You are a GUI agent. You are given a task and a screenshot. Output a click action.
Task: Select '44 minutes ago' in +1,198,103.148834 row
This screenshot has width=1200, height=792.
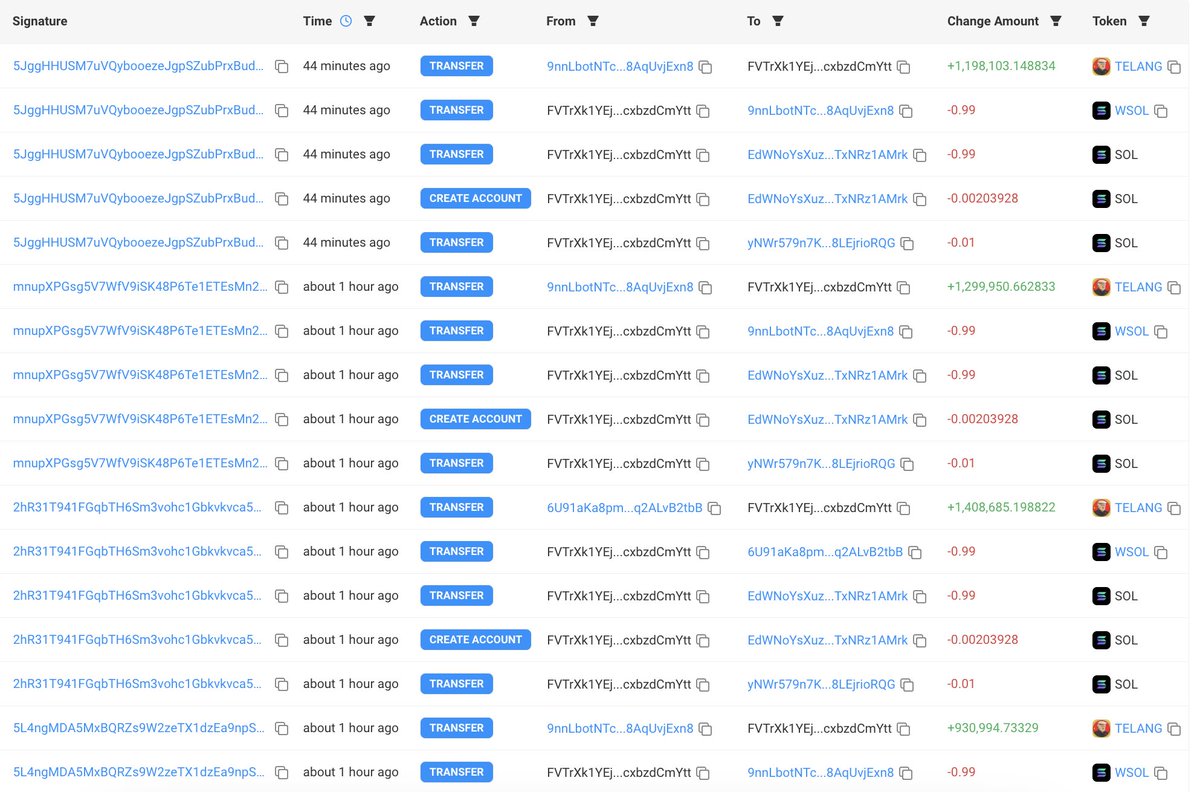point(347,66)
